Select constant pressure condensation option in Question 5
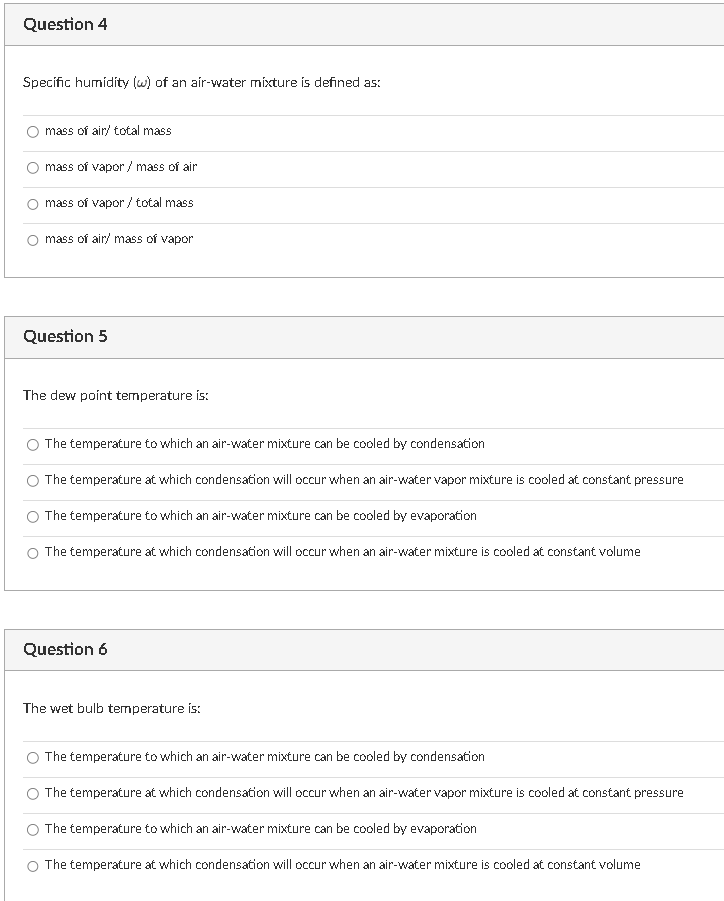724x901 pixels. coord(33,480)
